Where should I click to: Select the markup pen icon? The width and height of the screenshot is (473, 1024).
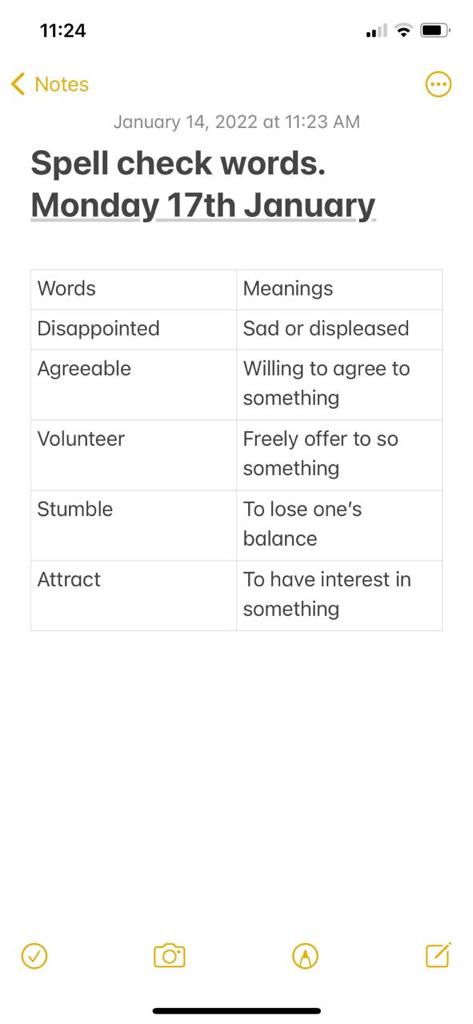pos(305,956)
